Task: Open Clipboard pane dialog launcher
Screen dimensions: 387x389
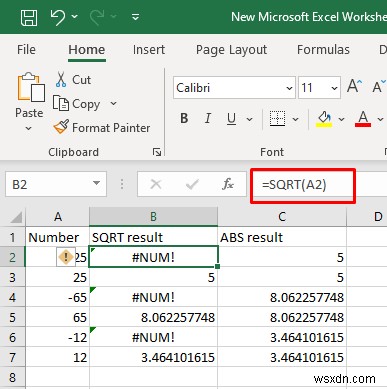Action: click(x=157, y=152)
